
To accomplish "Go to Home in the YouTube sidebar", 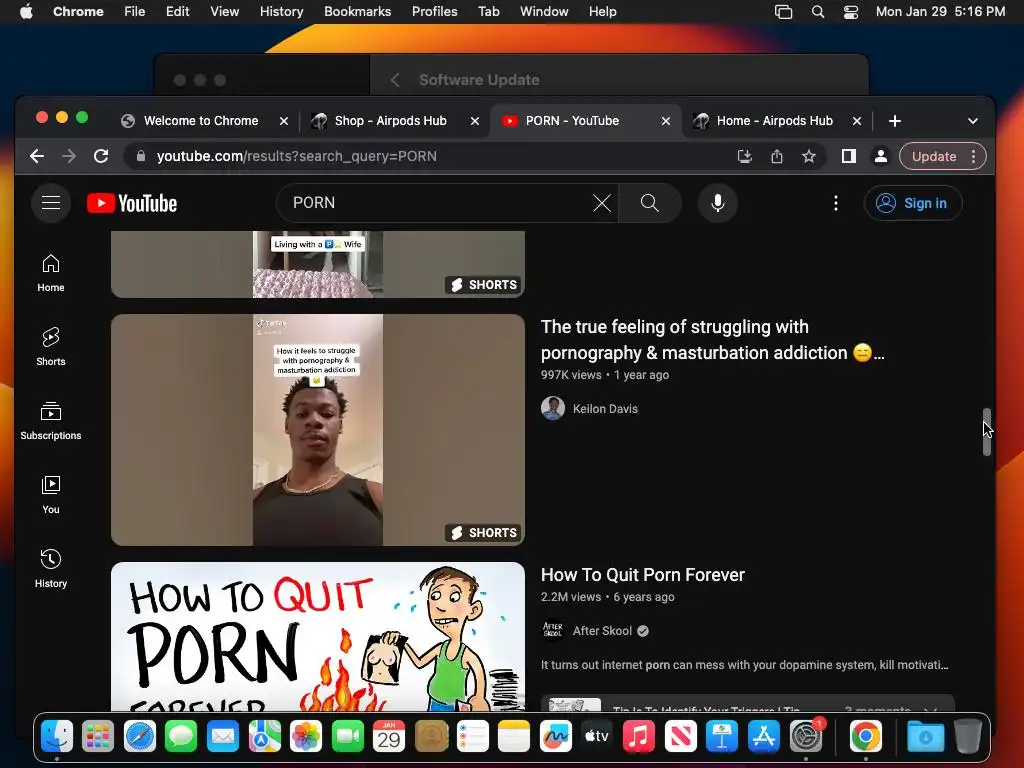I will click(x=51, y=273).
